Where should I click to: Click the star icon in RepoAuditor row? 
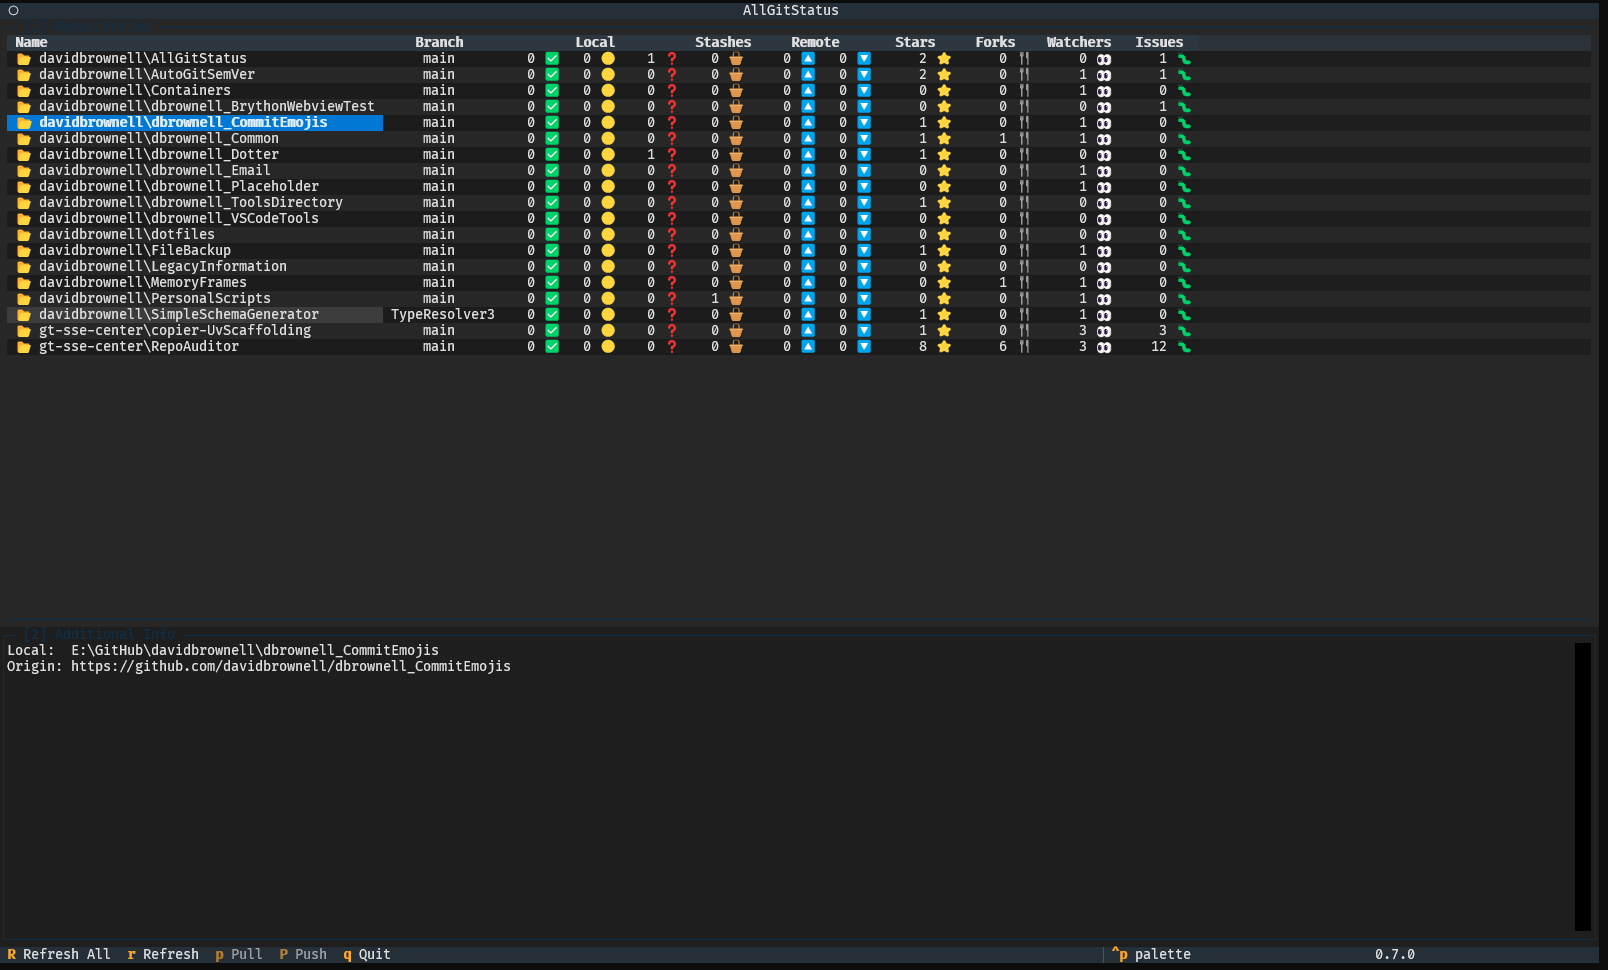click(944, 347)
